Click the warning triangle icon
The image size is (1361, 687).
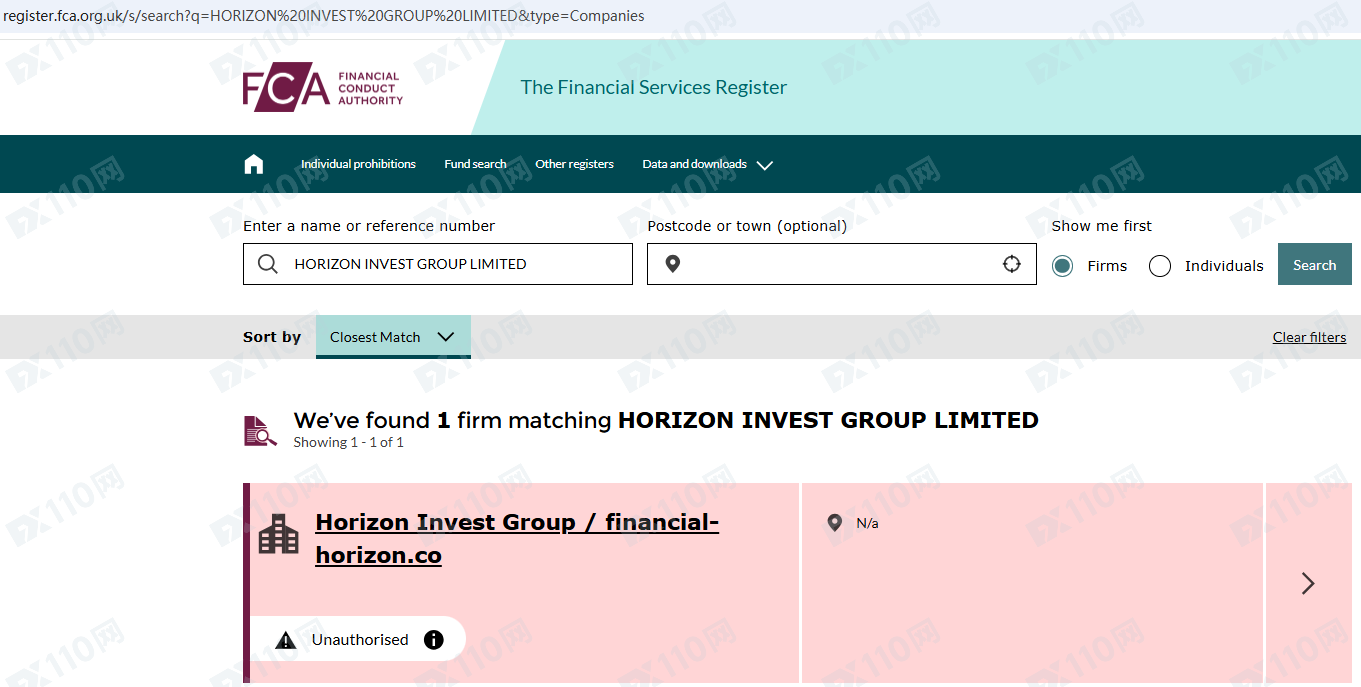coord(286,640)
